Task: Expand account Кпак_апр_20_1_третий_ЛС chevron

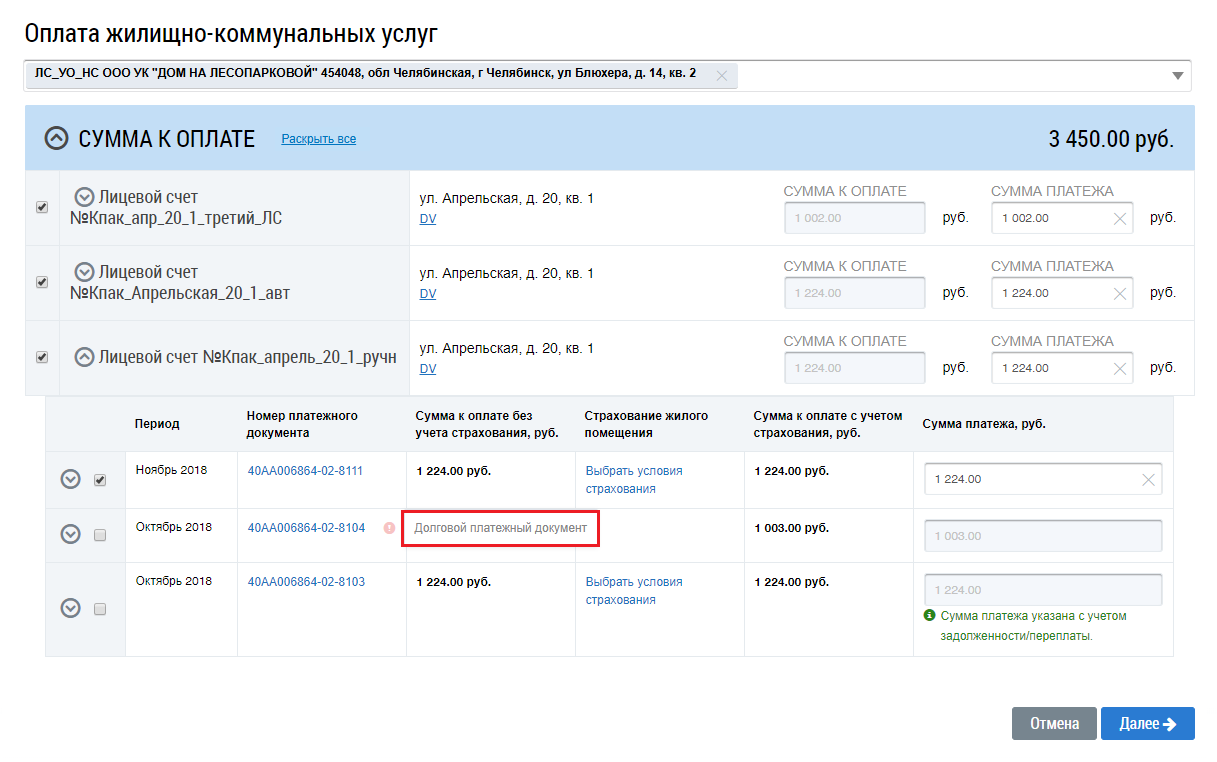Action: click(x=85, y=197)
